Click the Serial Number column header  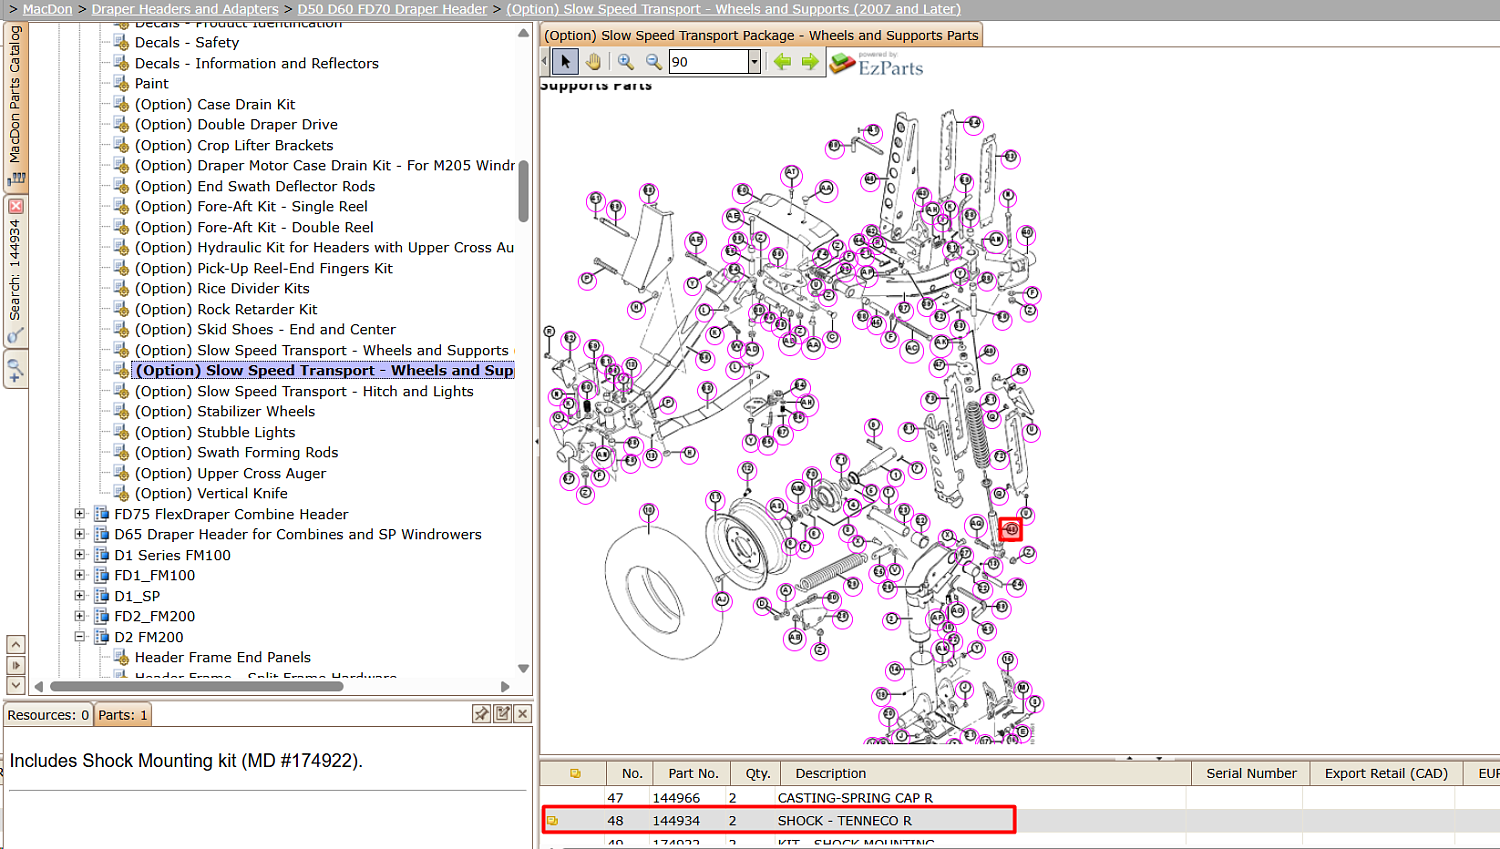click(x=1251, y=773)
